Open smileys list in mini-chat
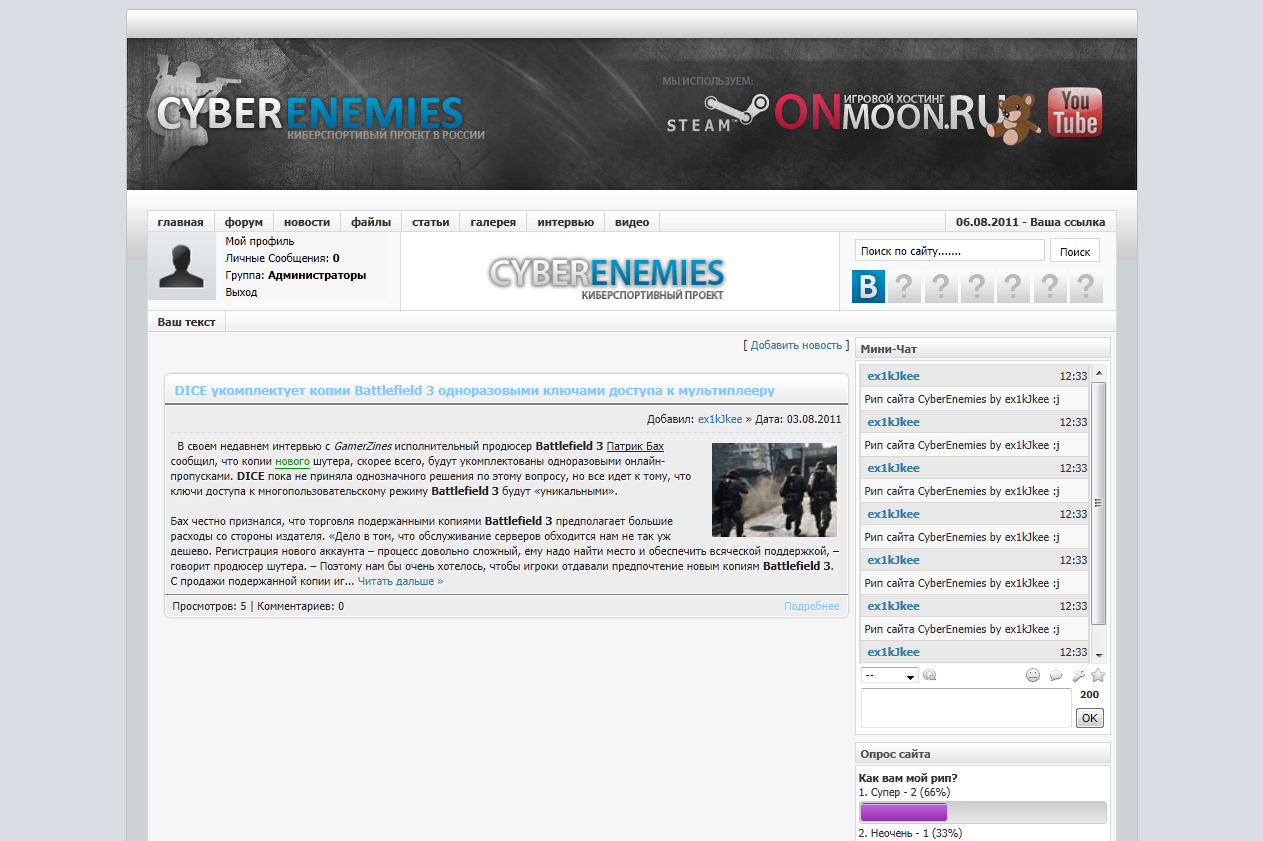 click(x=1033, y=675)
